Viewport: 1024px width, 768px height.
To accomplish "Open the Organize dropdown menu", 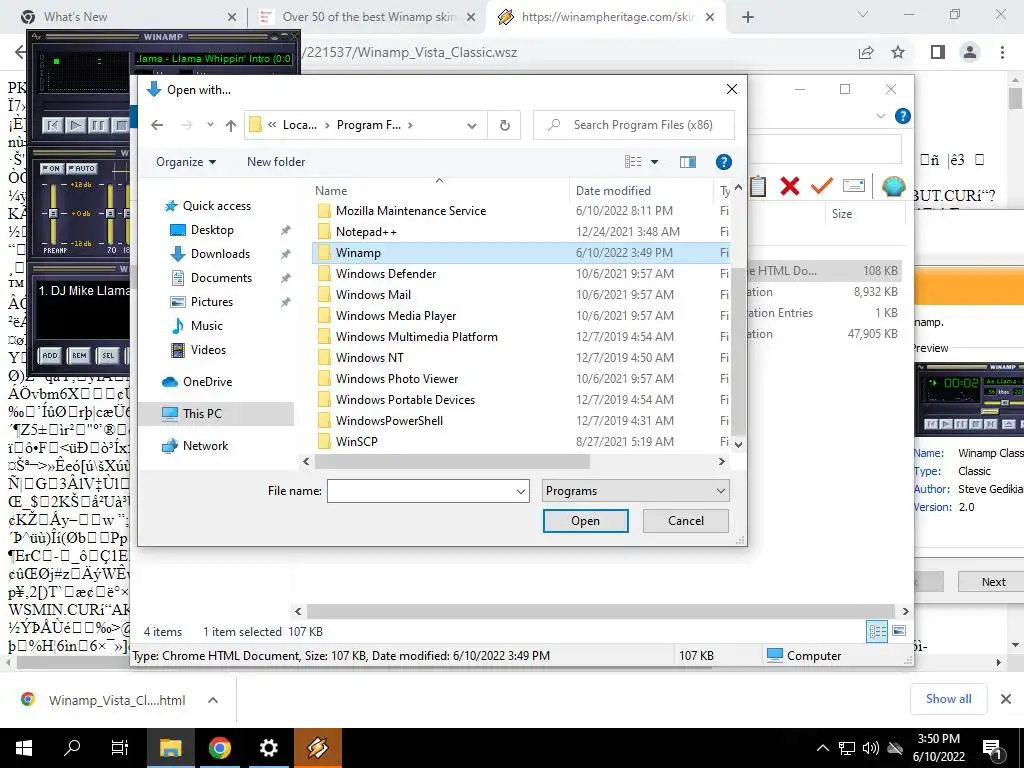I will (x=185, y=162).
